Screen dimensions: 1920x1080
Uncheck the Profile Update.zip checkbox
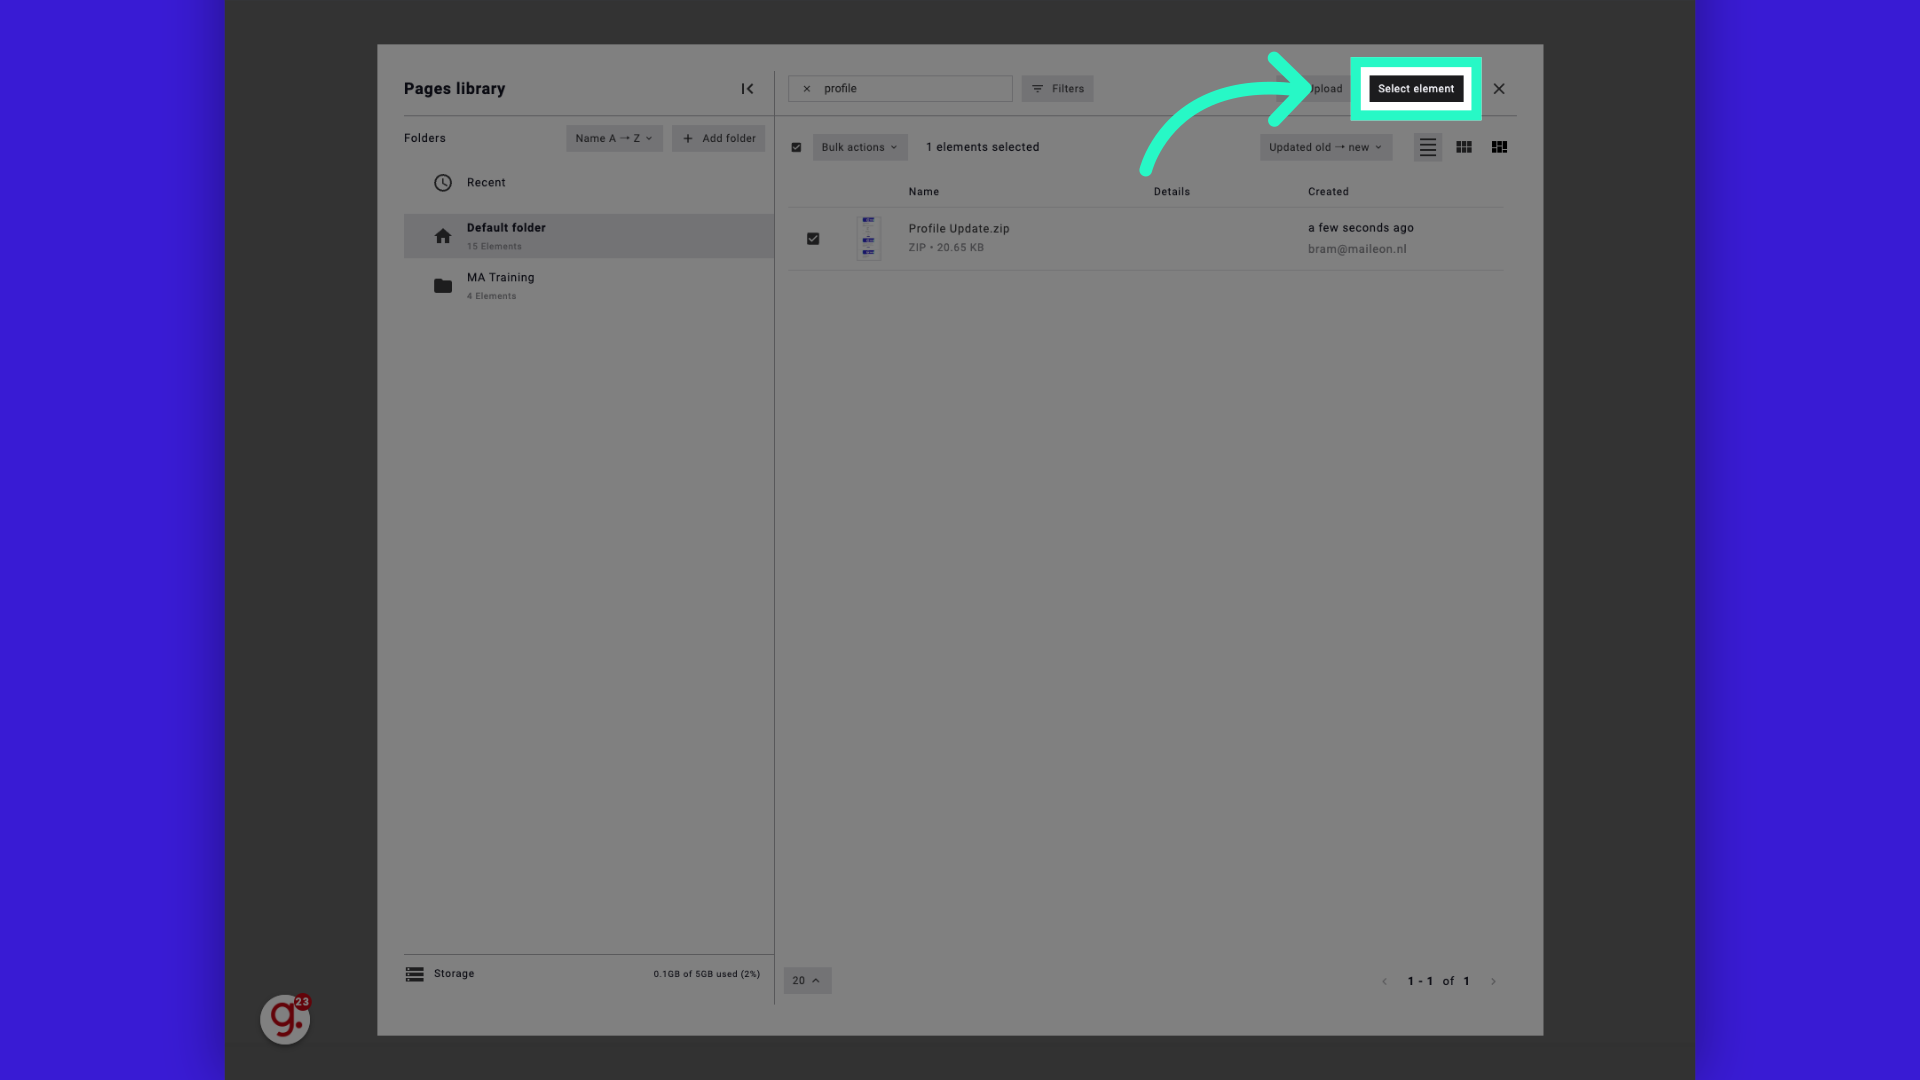tap(813, 239)
